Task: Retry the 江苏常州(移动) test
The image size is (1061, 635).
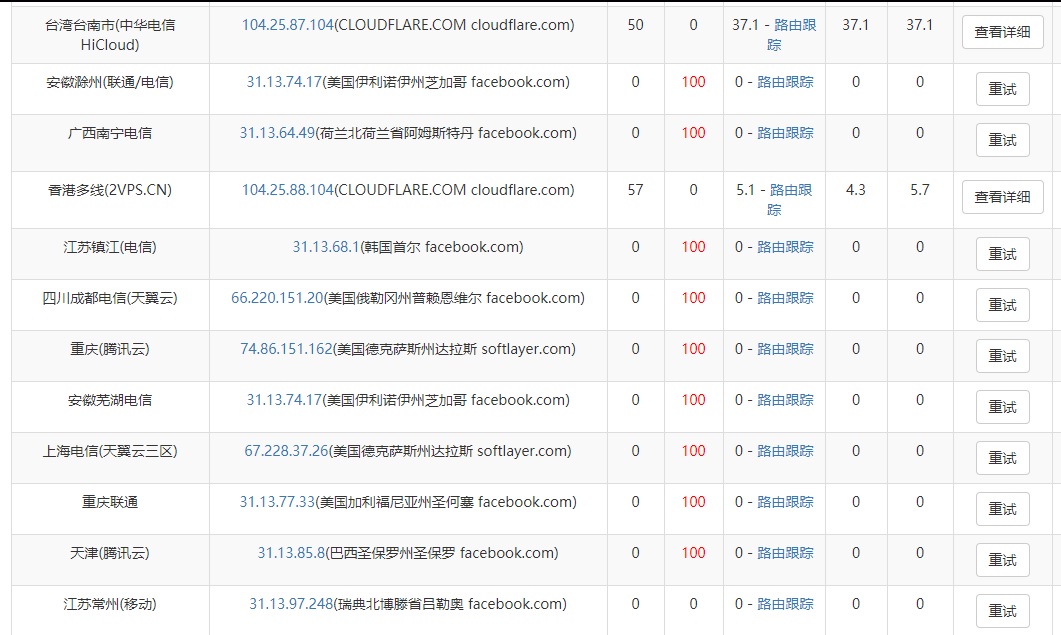Action: tap(1002, 611)
